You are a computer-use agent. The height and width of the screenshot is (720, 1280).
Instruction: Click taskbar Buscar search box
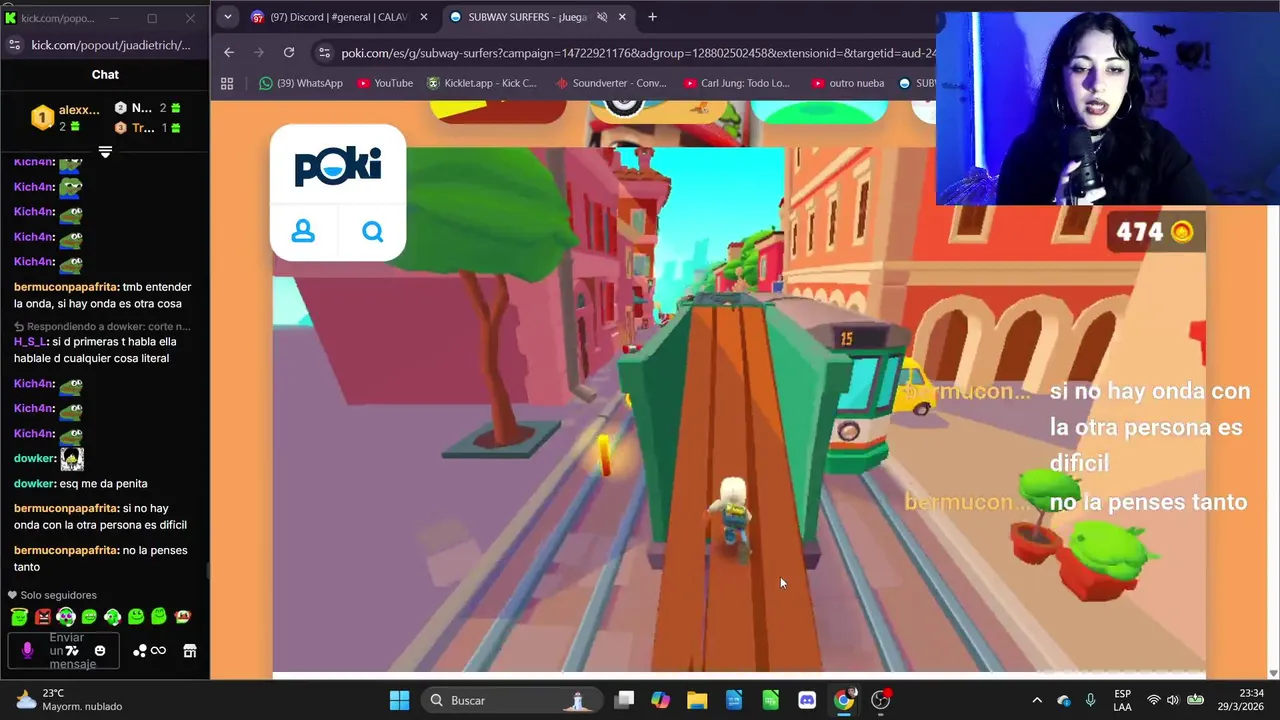click(512, 700)
